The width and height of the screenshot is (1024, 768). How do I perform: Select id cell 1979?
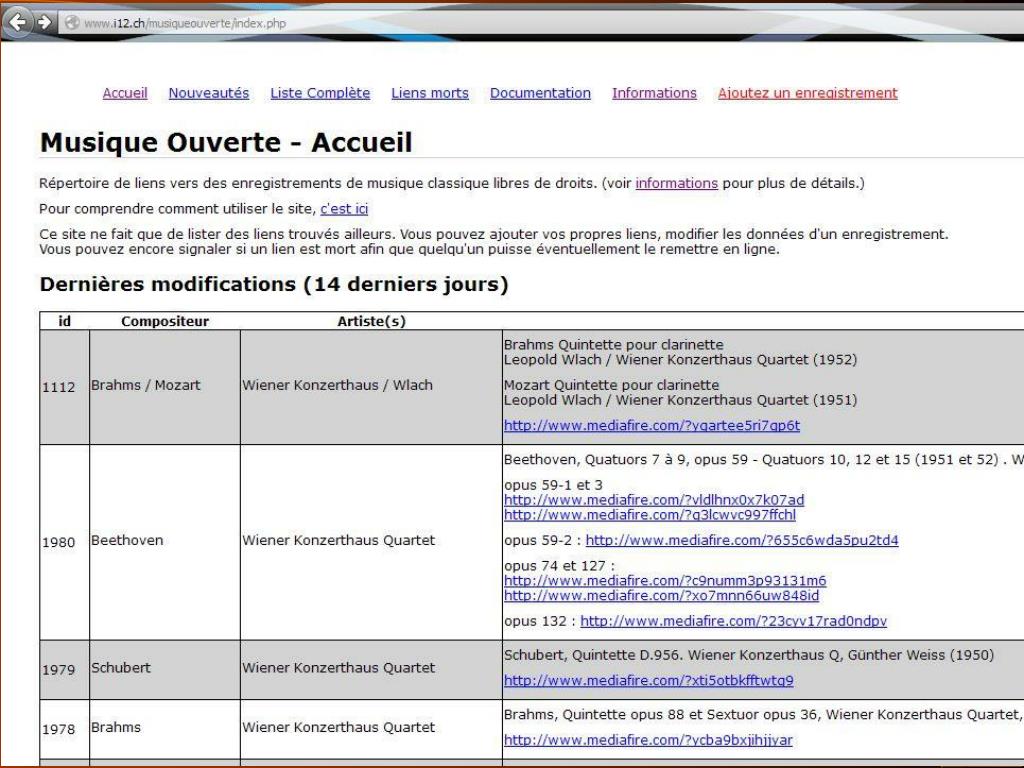(64, 669)
